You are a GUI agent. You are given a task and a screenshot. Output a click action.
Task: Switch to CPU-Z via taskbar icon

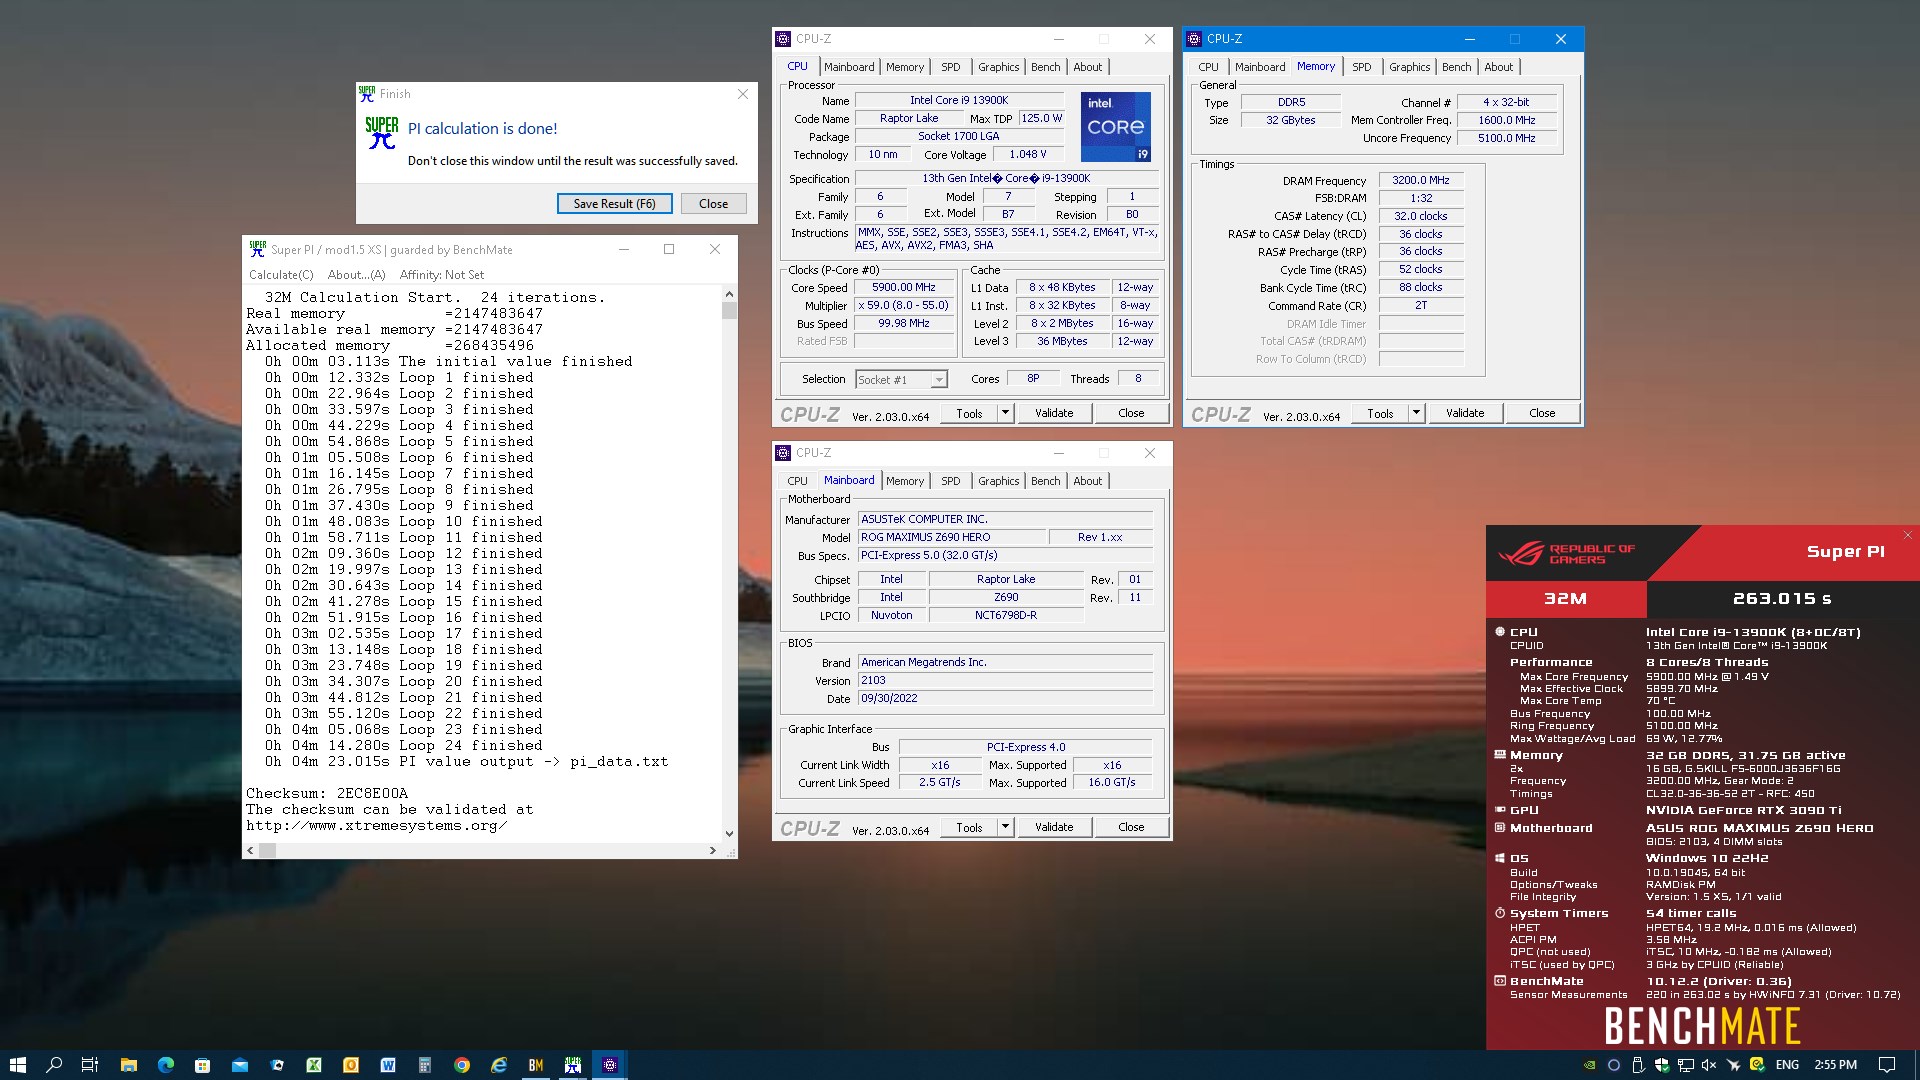coord(610,1065)
